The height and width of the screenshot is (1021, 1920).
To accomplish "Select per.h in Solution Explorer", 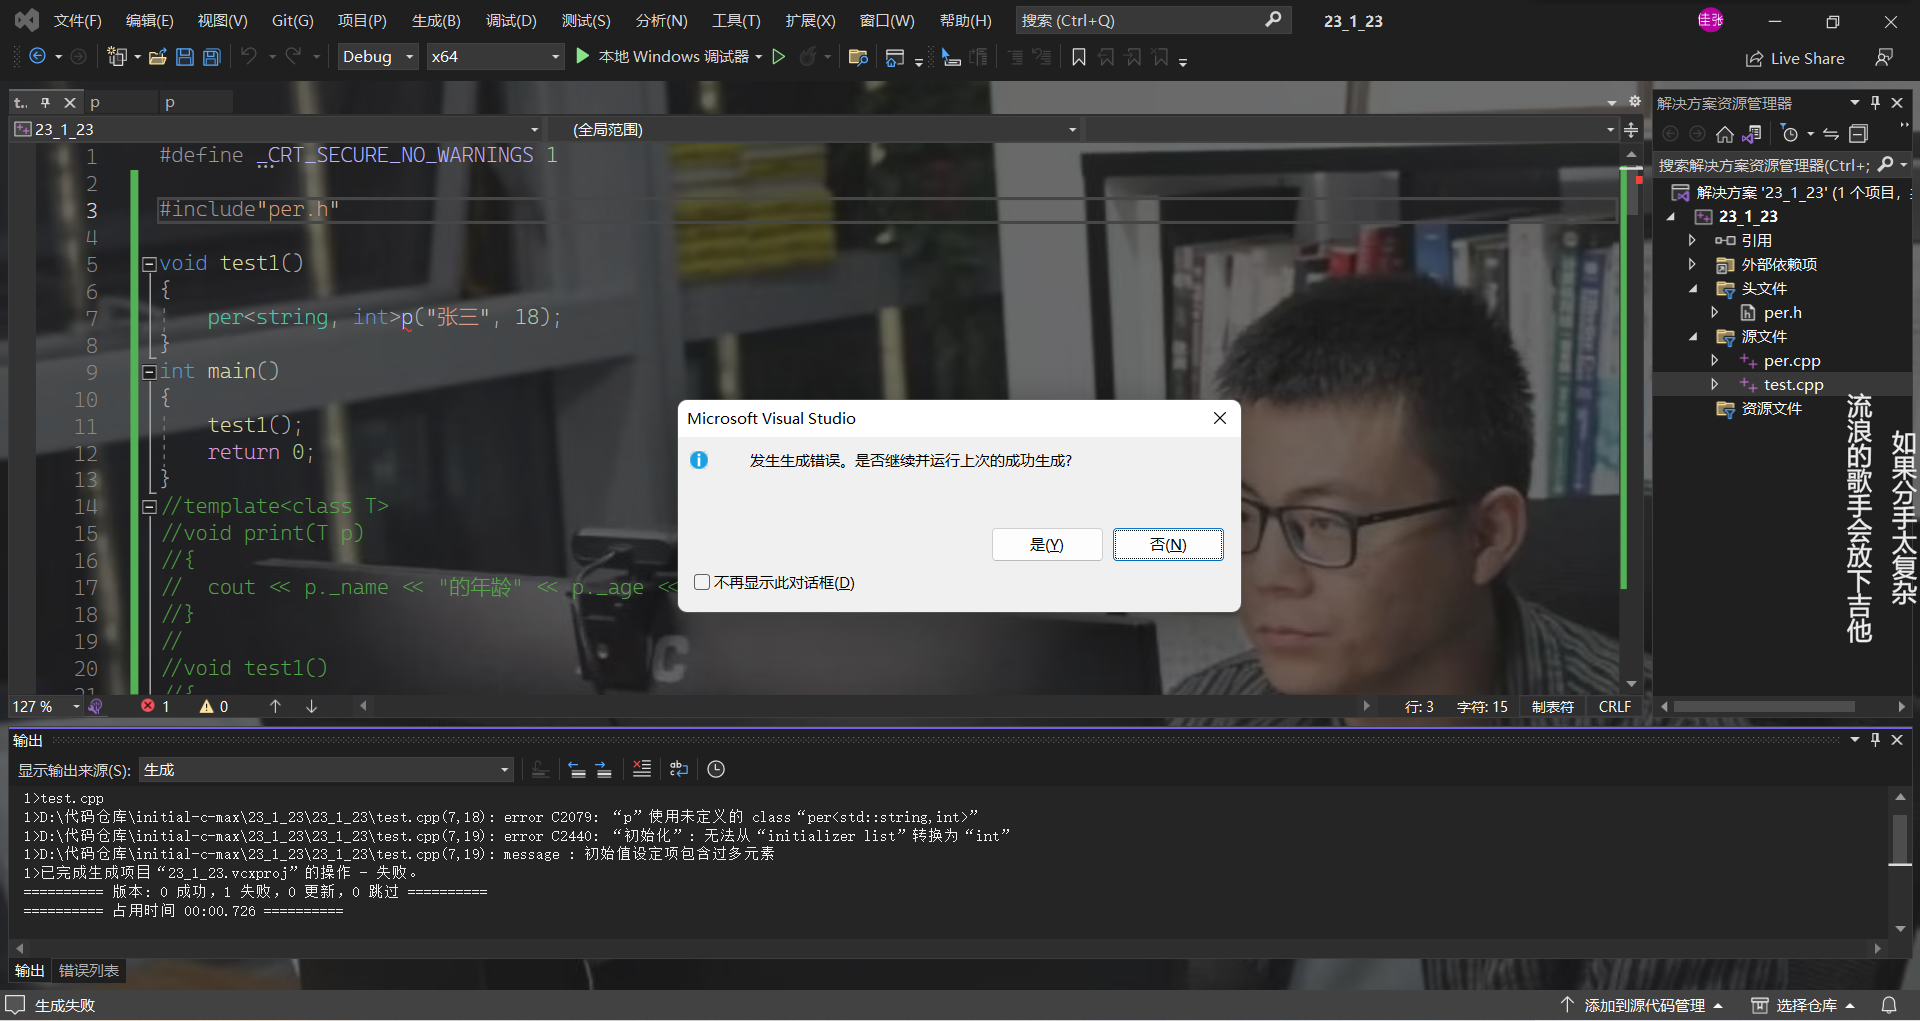I will 1782,313.
